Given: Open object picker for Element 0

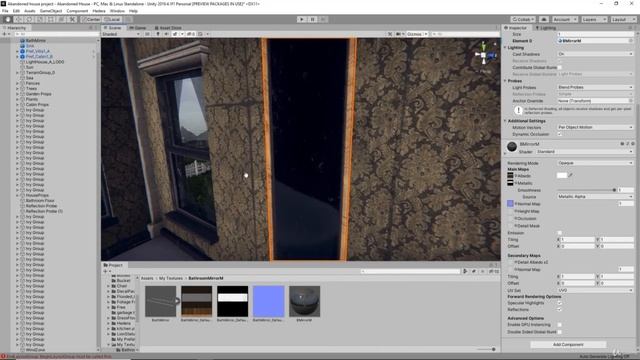Looking at the screenshot, I should click(x=631, y=41).
